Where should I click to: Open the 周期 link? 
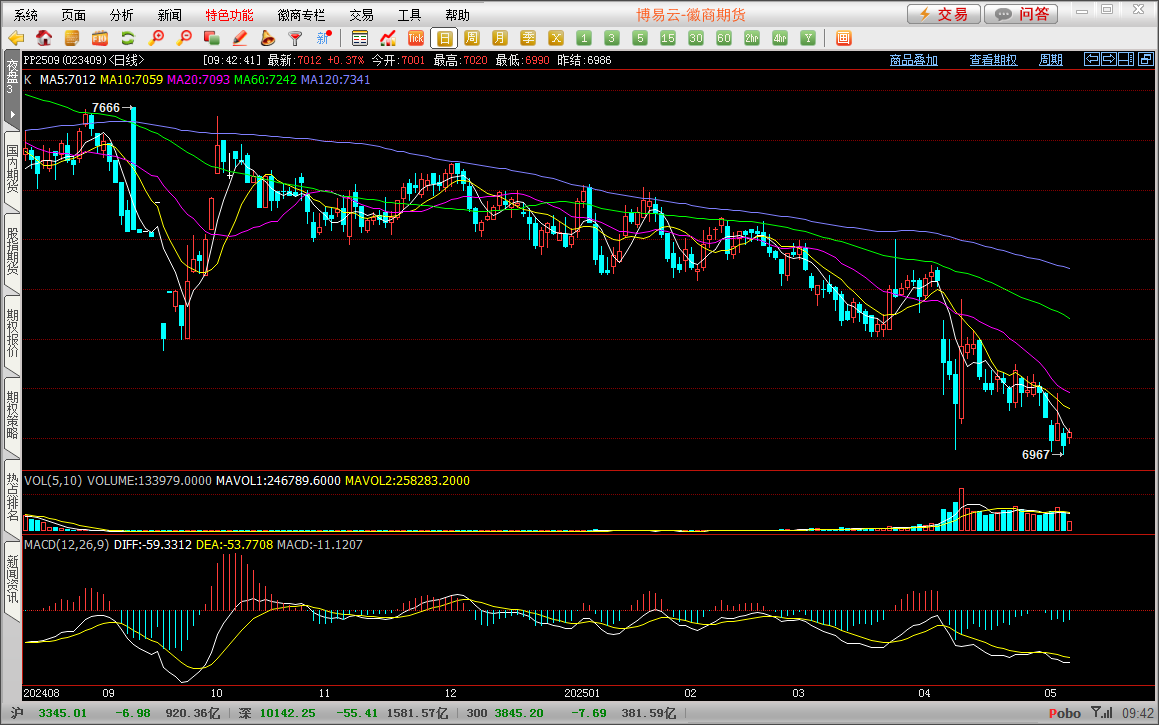[1051, 60]
